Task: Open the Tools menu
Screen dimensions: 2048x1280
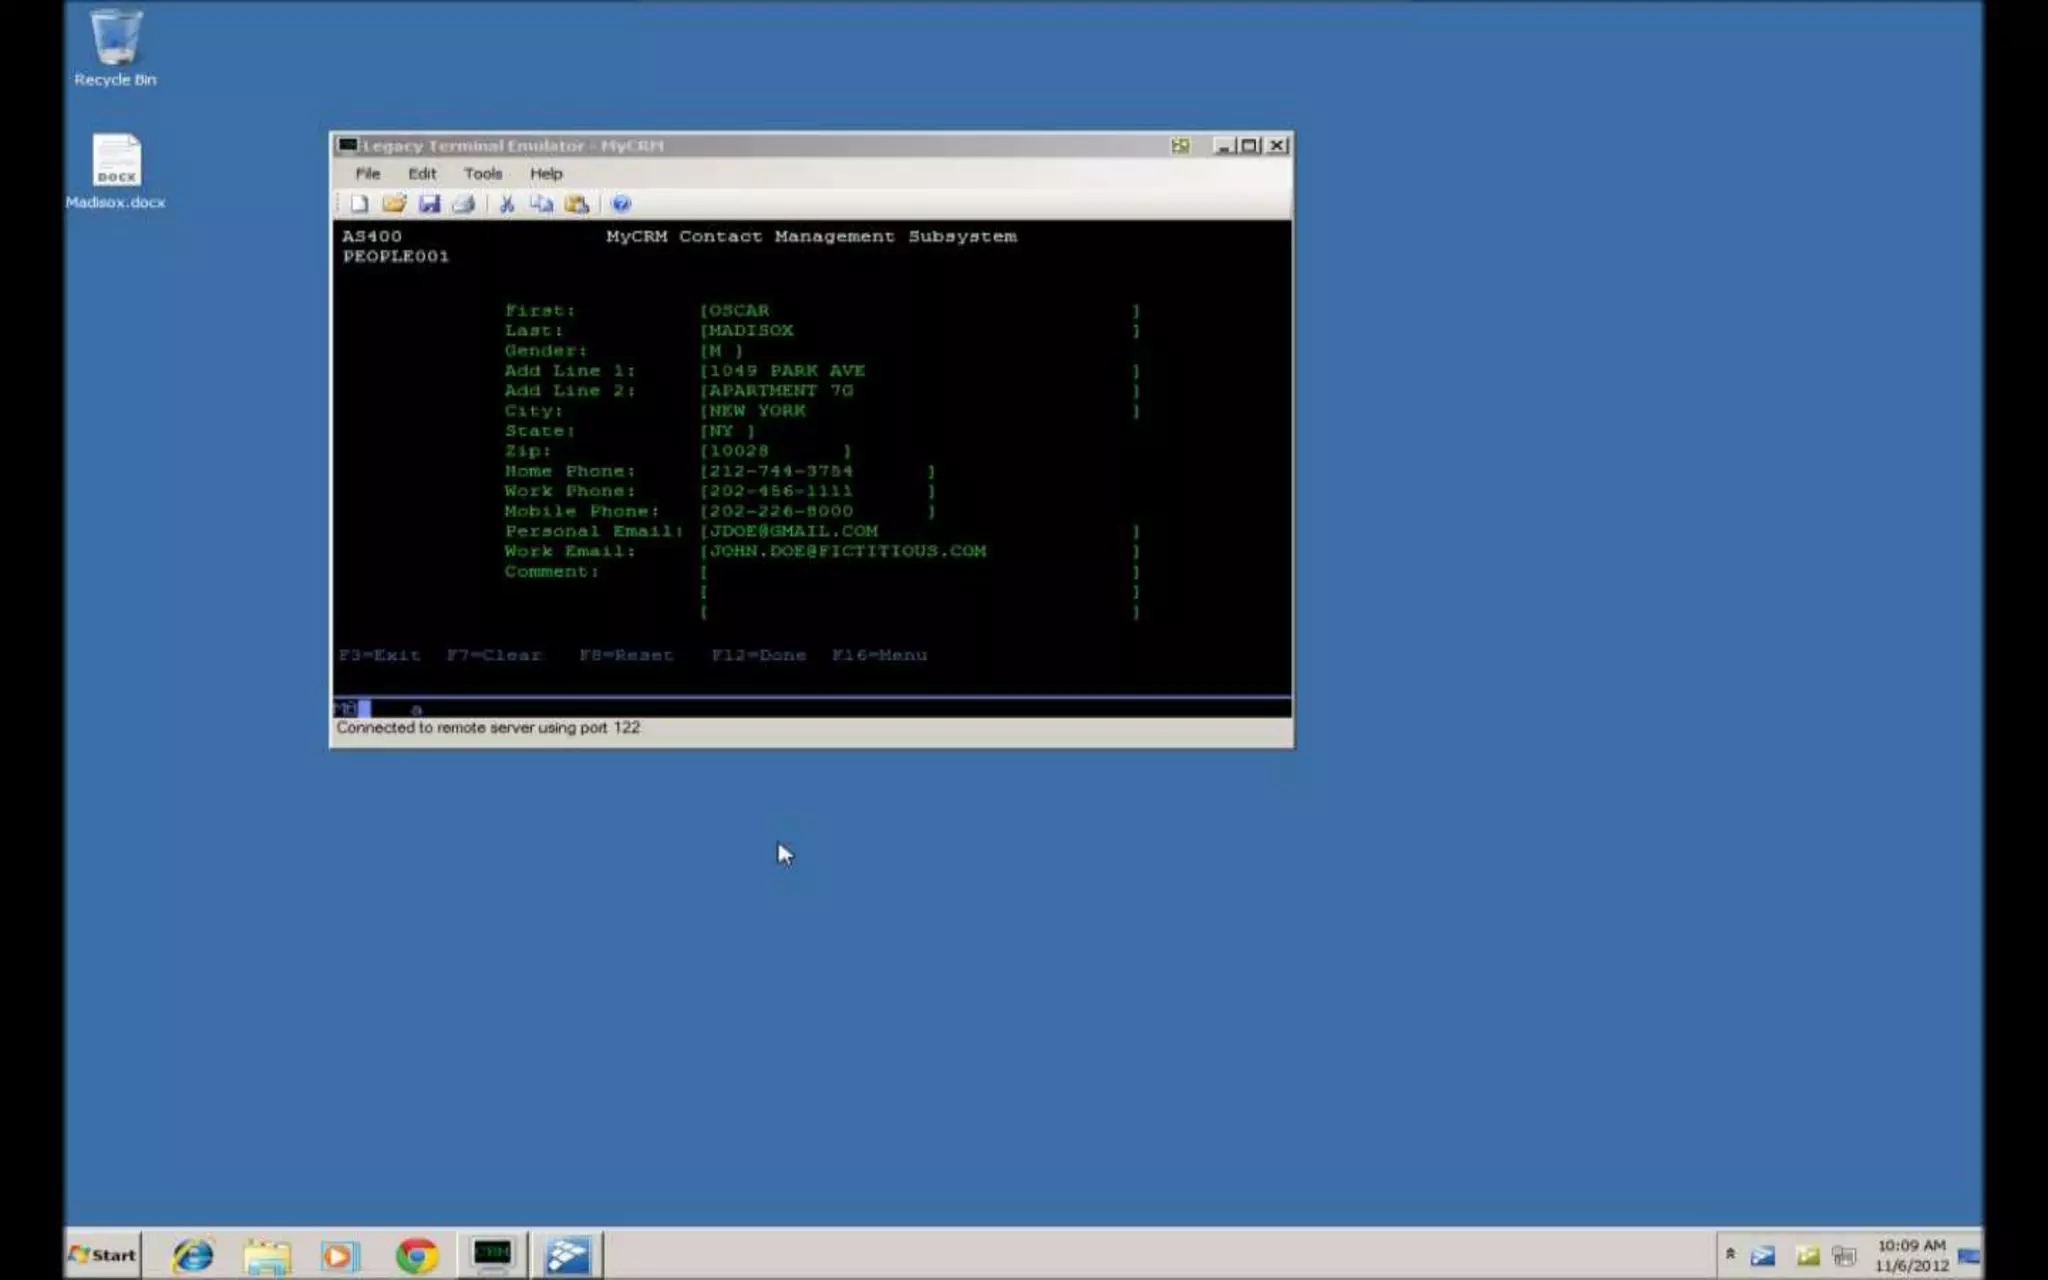Action: [483, 173]
